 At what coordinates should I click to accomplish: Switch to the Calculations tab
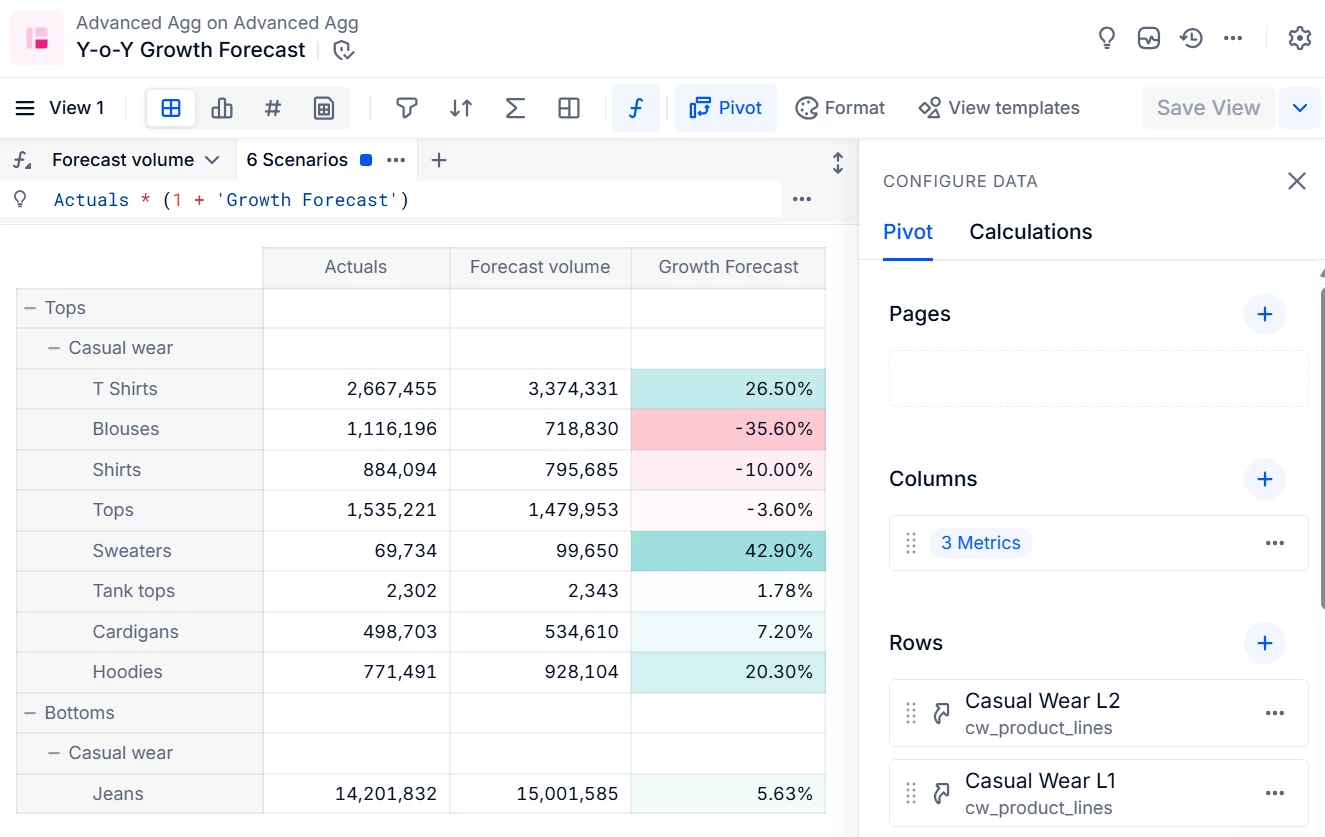pos(1030,232)
